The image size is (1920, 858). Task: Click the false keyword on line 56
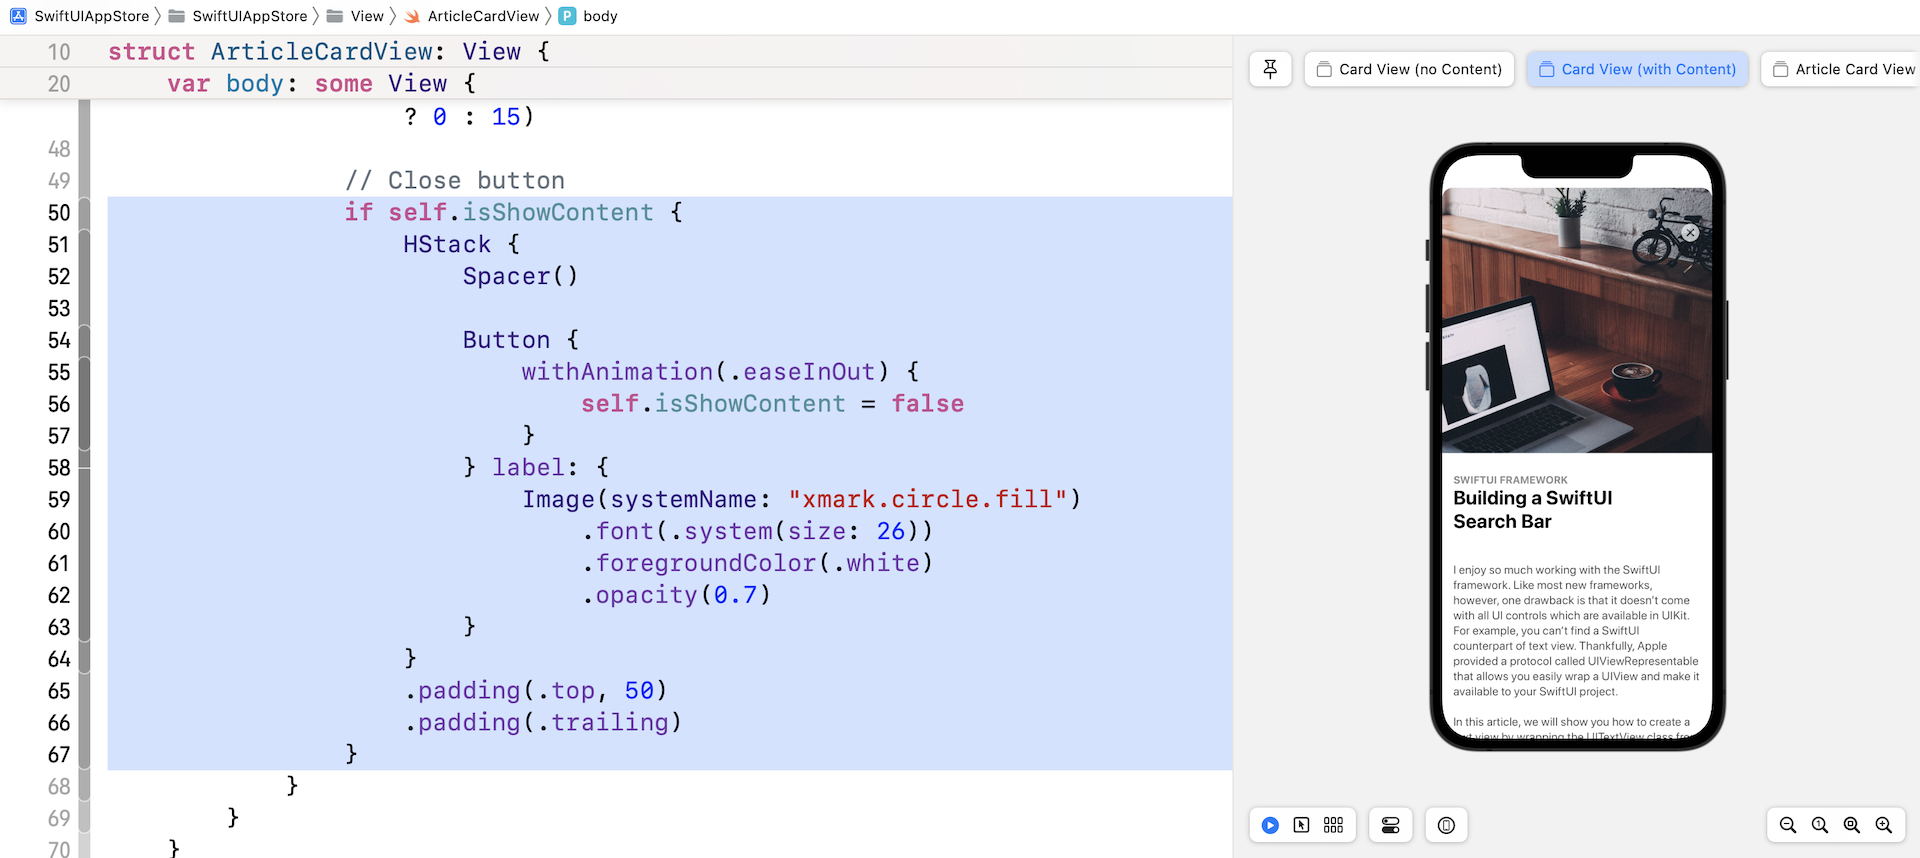[x=928, y=403]
